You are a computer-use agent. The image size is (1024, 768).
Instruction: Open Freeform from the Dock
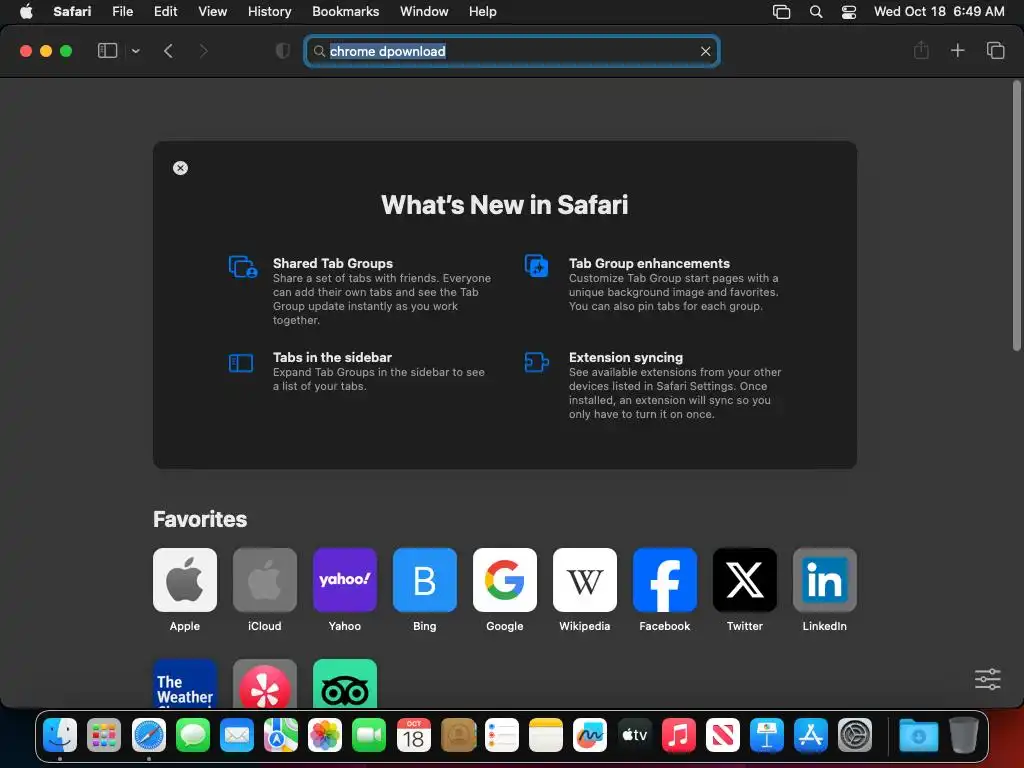pyautogui.click(x=590, y=735)
